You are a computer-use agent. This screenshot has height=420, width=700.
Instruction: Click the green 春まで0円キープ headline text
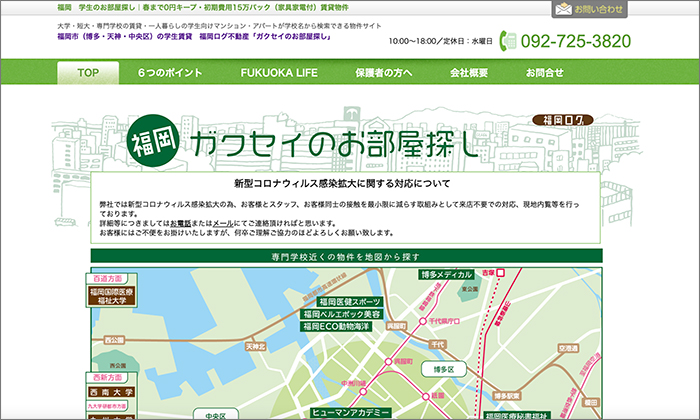click(203, 8)
